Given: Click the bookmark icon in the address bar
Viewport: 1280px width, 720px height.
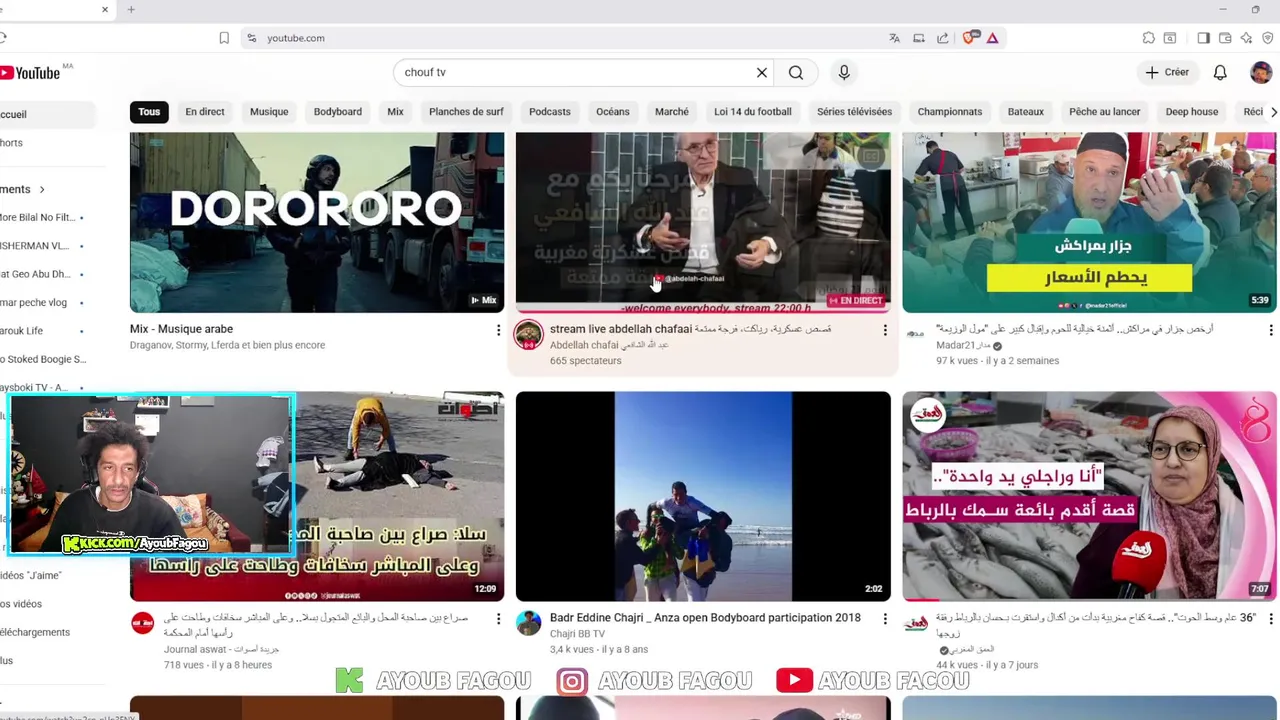Looking at the screenshot, I should tap(224, 38).
